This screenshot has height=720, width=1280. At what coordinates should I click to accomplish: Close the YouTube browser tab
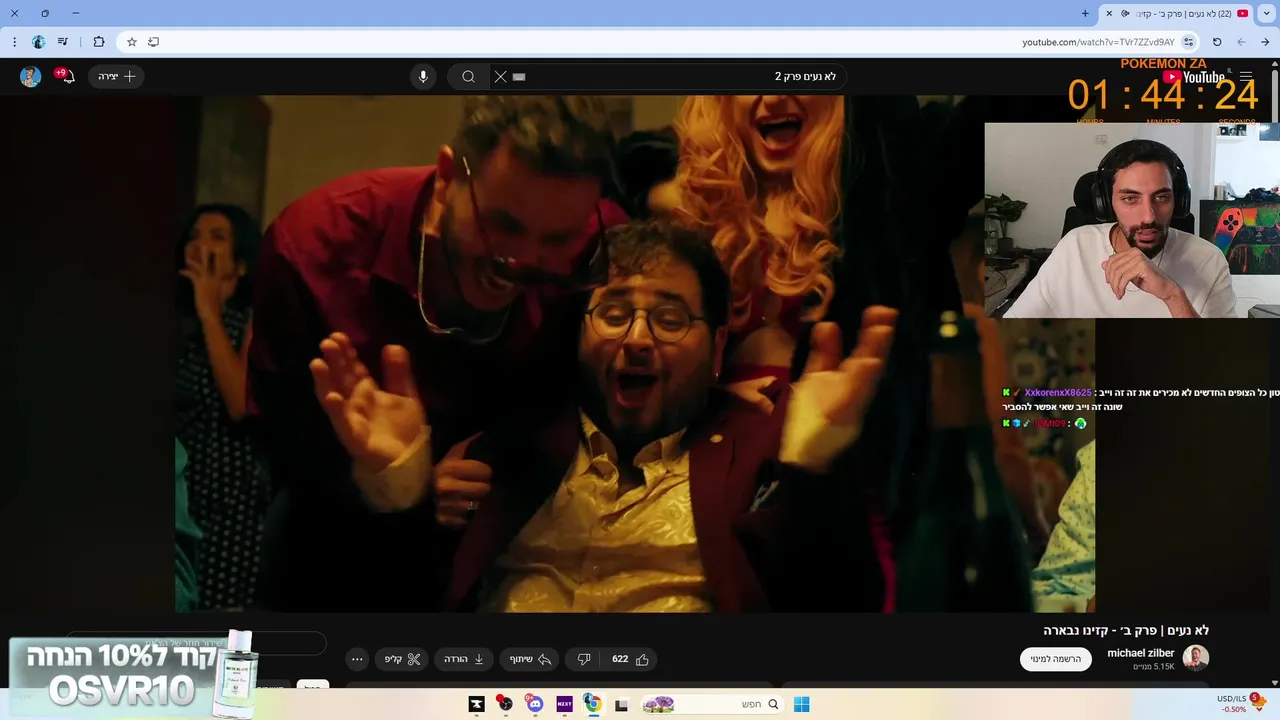point(1108,13)
